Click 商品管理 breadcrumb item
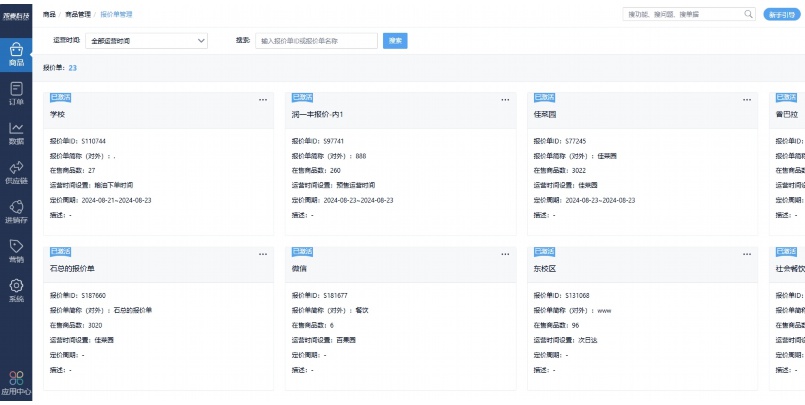Viewport: 805px width, 405px height. (78, 15)
